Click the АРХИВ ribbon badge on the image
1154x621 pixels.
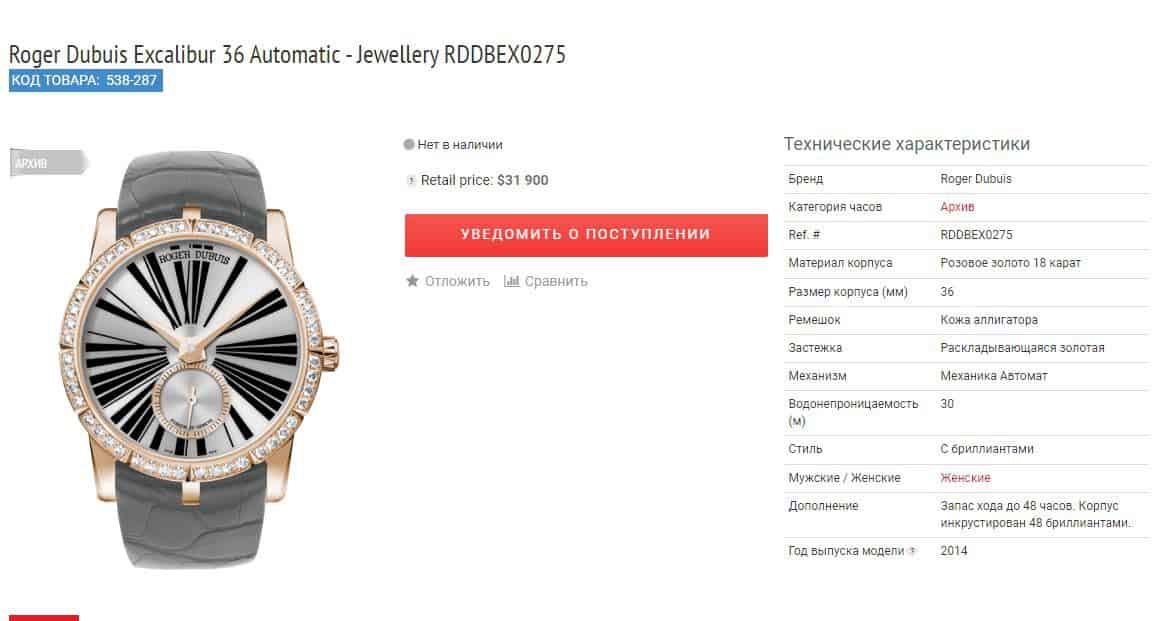point(48,163)
